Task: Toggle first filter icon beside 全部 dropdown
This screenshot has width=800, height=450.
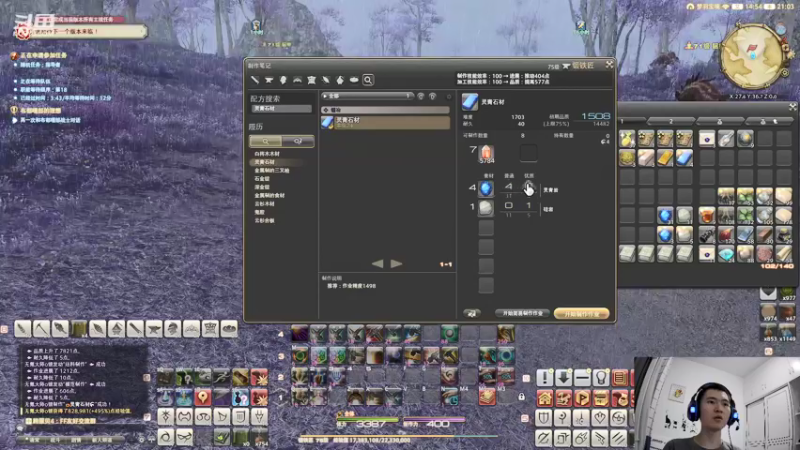Action: coord(420,96)
